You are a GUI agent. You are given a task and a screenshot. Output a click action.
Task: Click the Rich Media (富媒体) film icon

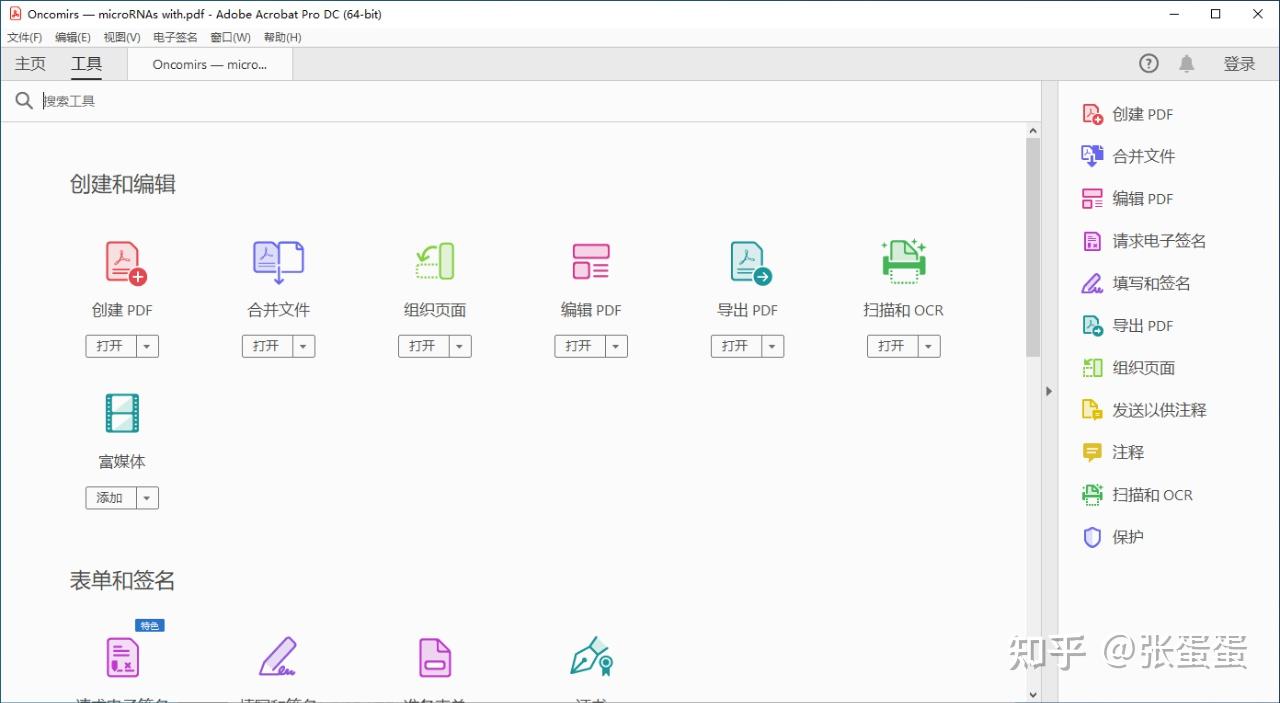[122, 413]
